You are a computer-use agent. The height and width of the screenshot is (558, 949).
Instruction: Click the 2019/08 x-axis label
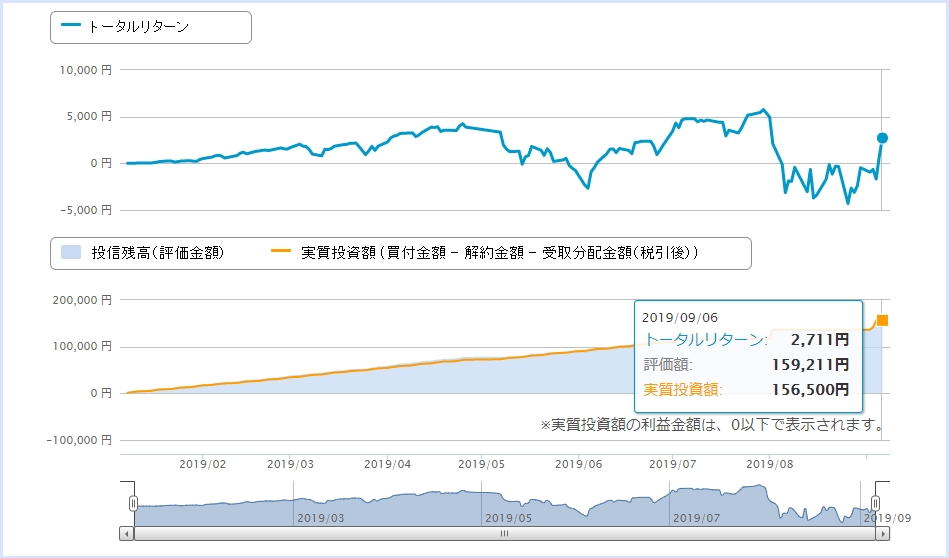[769, 464]
